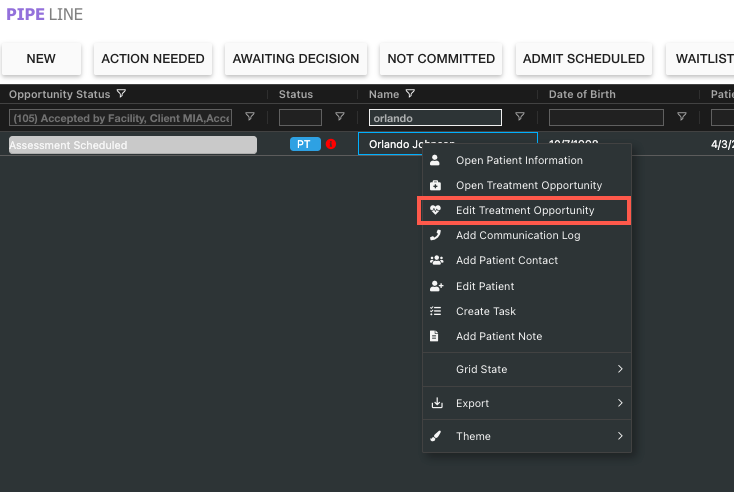This screenshot has height=492, width=734.
Task: Click the phone icon for Add Communication Log
Action: (435, 235)
